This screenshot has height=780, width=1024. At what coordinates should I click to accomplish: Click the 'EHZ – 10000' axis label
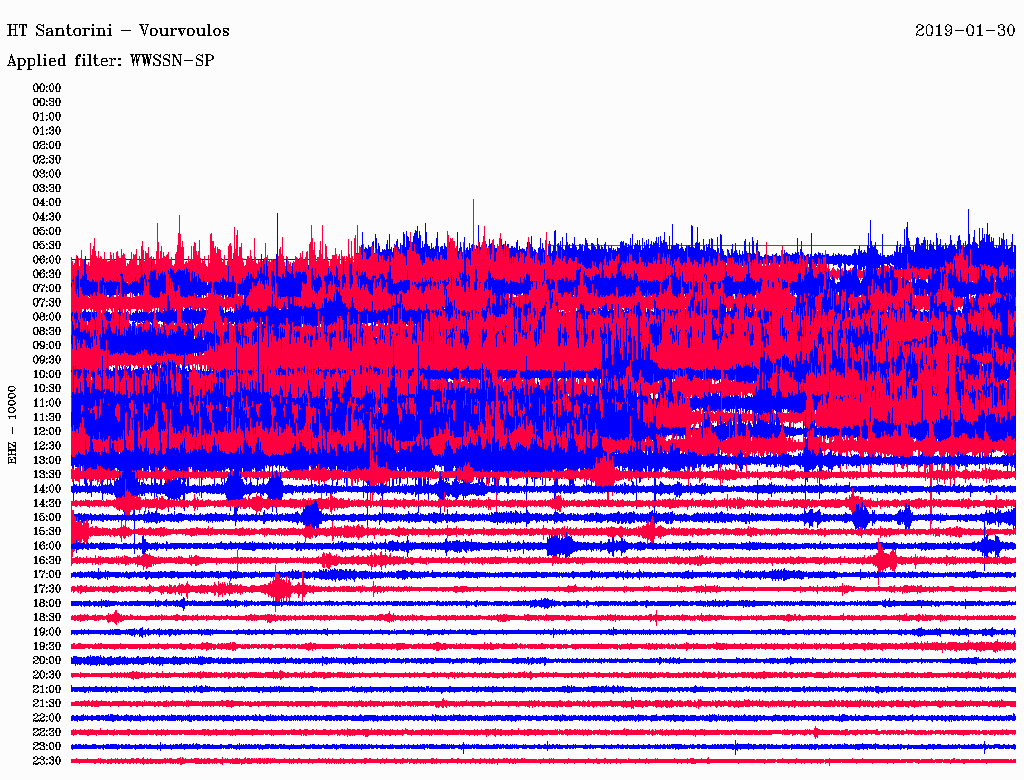12,425
